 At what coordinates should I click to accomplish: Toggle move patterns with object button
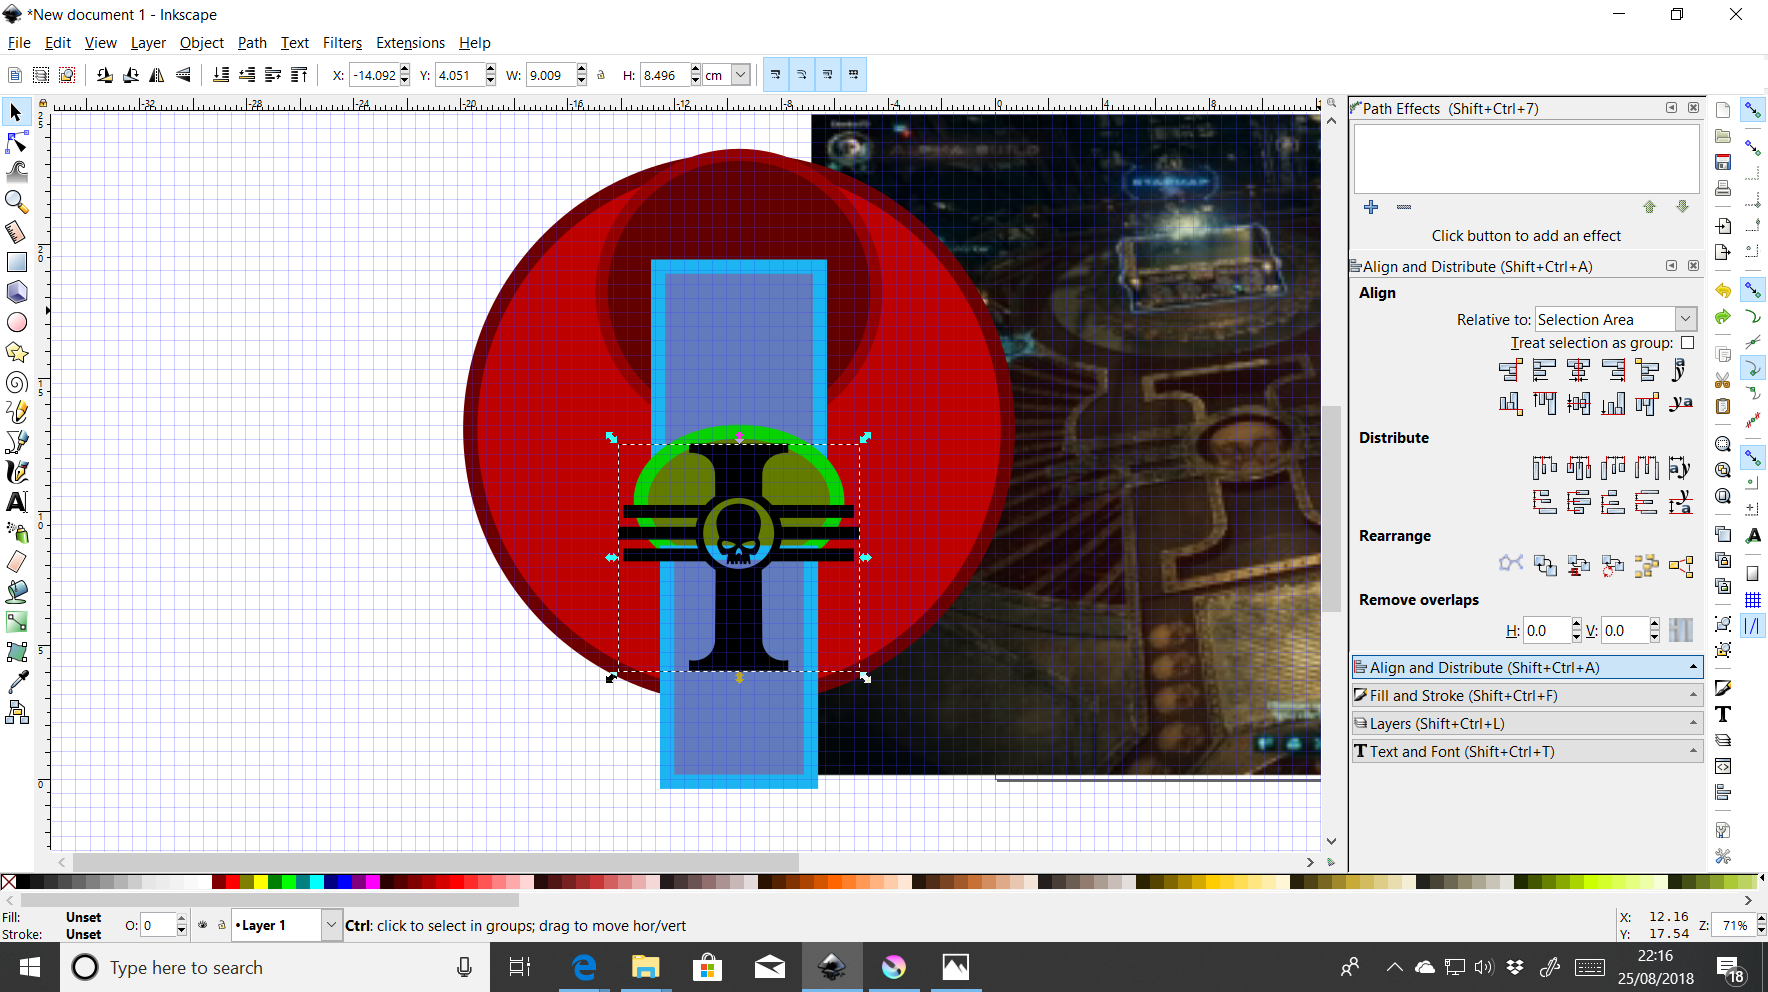pyautogui.click(x=853, y=75)
